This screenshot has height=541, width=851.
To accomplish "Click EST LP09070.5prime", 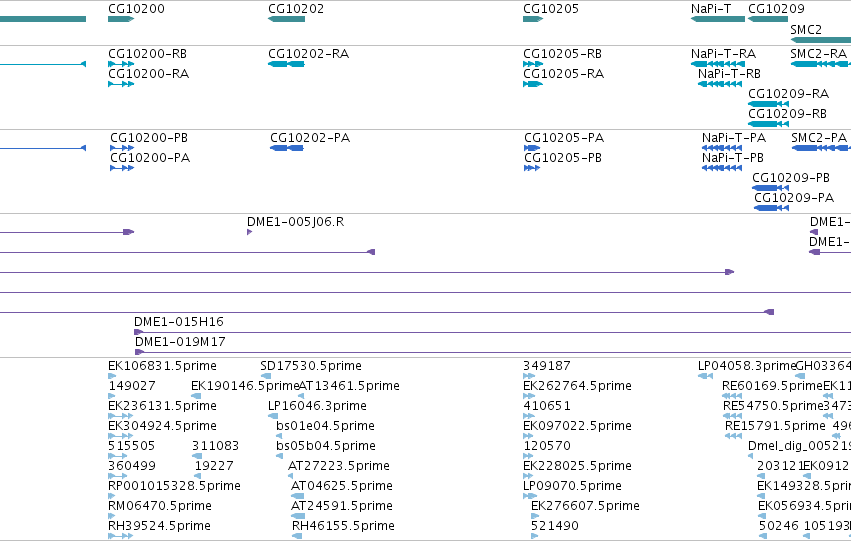I will point(529,496).
